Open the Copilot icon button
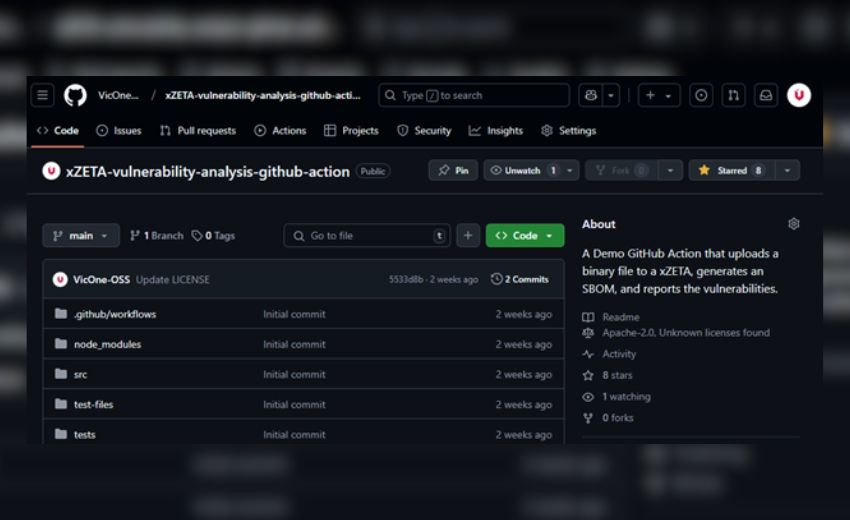The height and width of the screenshot is (520, 850). tap(591, 95)
